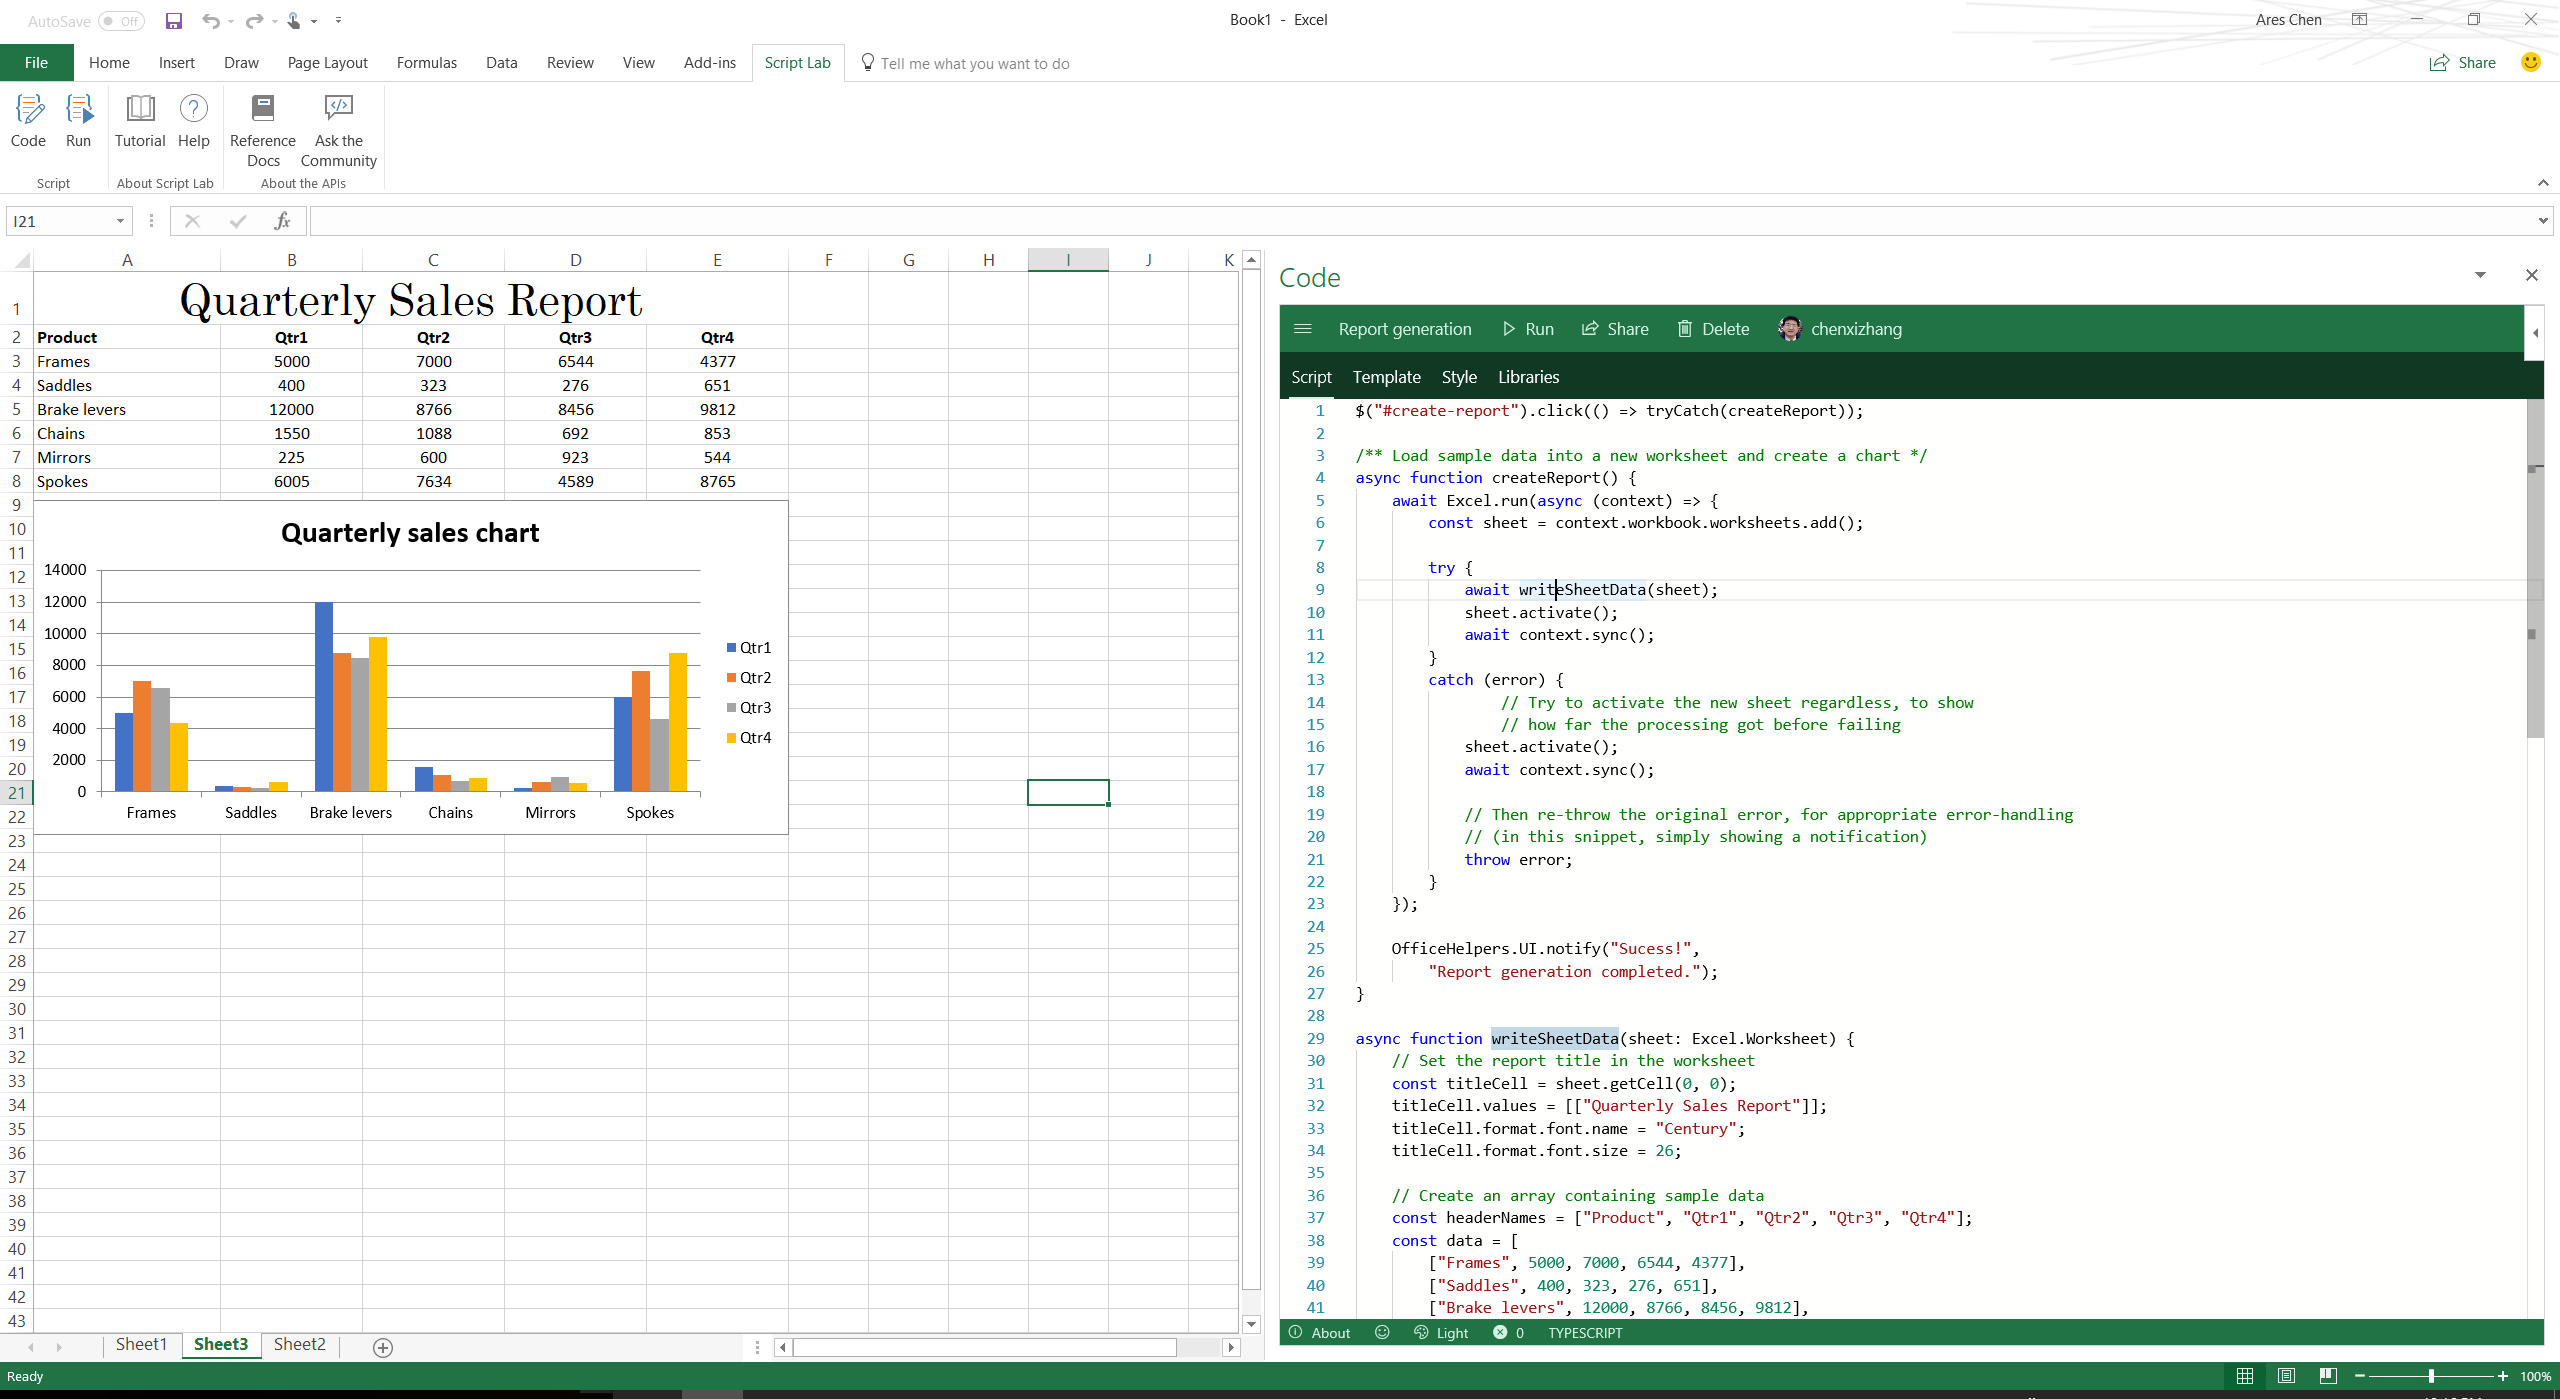
Task: Expand the formula bar chevron
Action: click(2543, 221)
